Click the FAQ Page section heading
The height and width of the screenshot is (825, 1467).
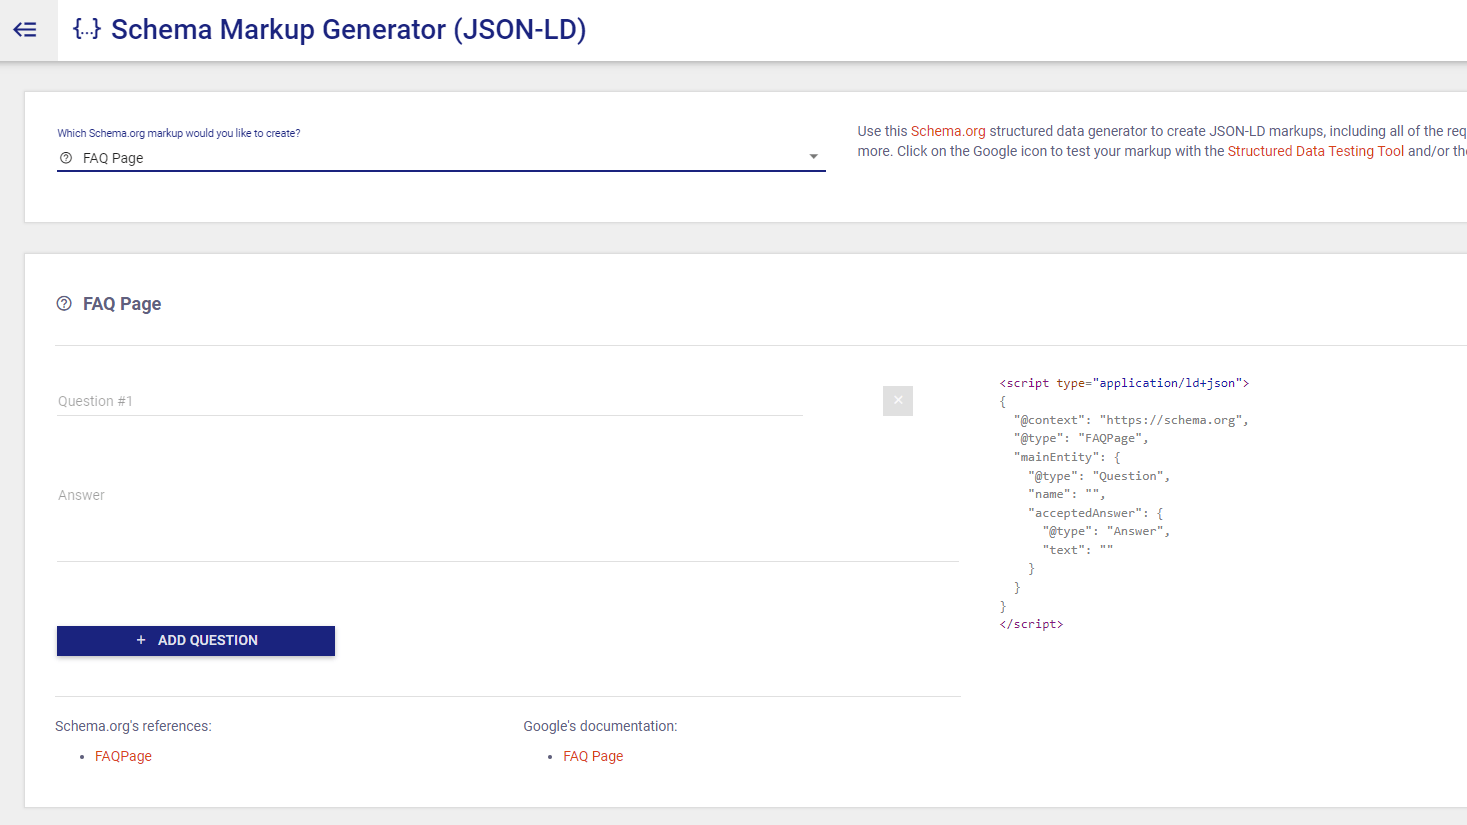click(x=124, y=303)
